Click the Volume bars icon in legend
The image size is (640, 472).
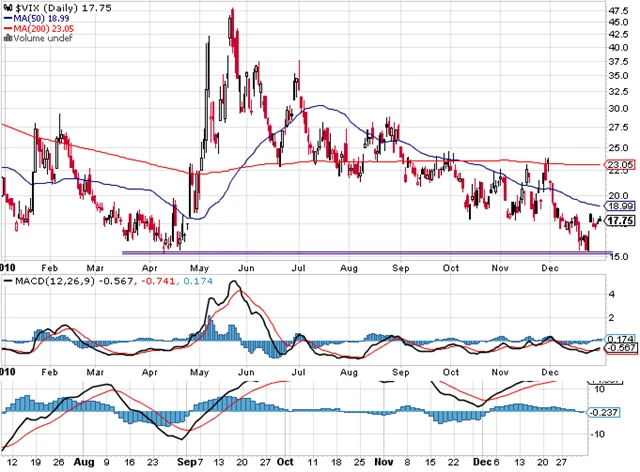[x=7, y=40]
